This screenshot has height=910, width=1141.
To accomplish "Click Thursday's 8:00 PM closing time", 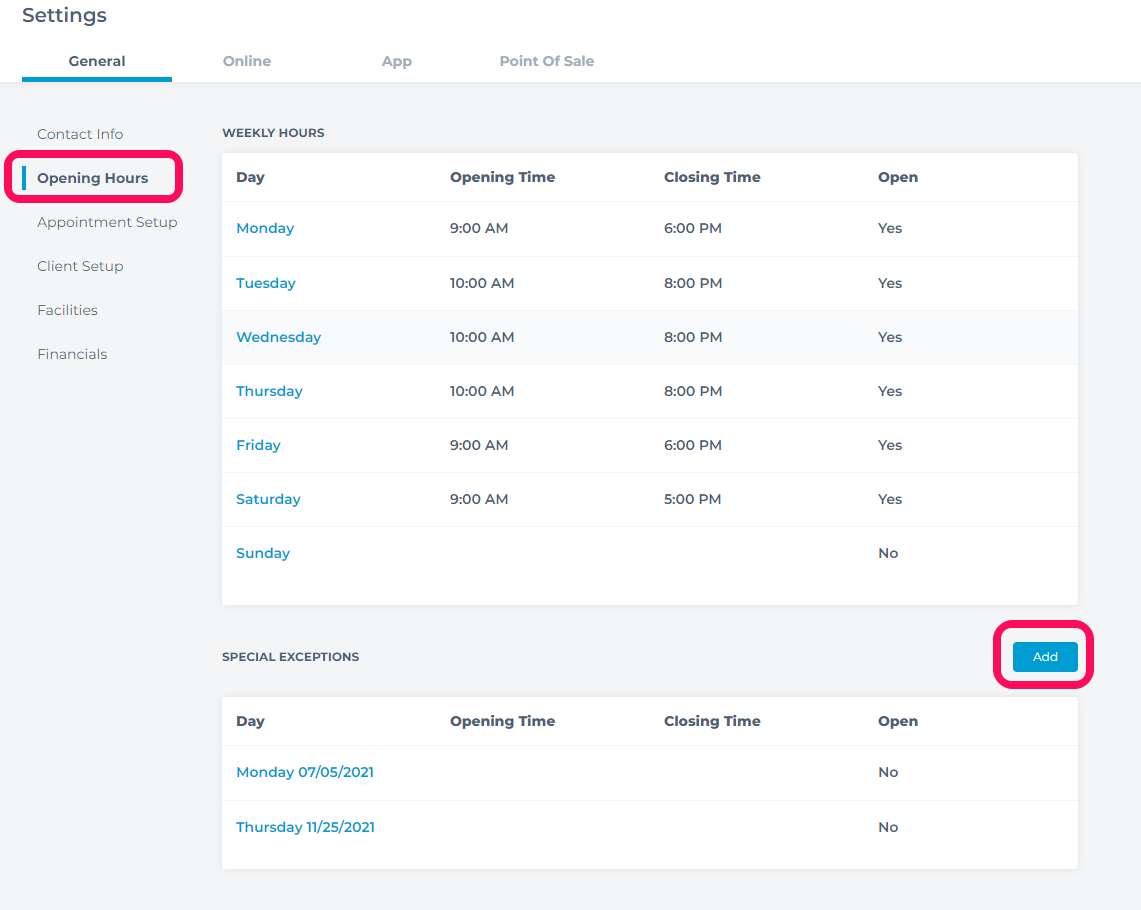I will coord(693,391).
